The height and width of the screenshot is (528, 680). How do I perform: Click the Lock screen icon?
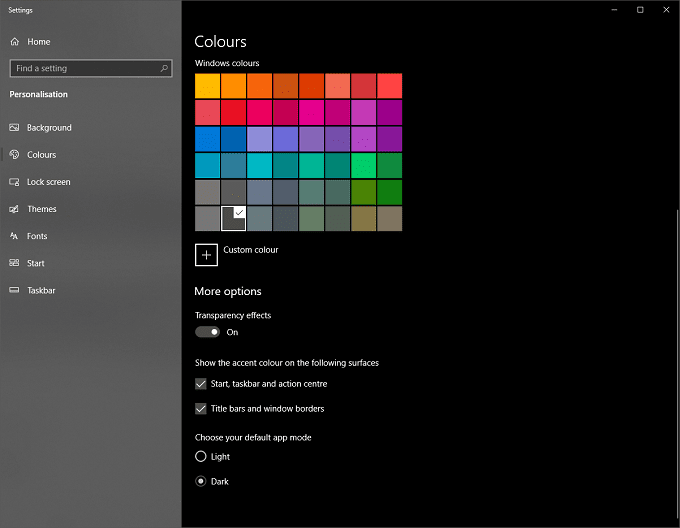coord(15,182)
